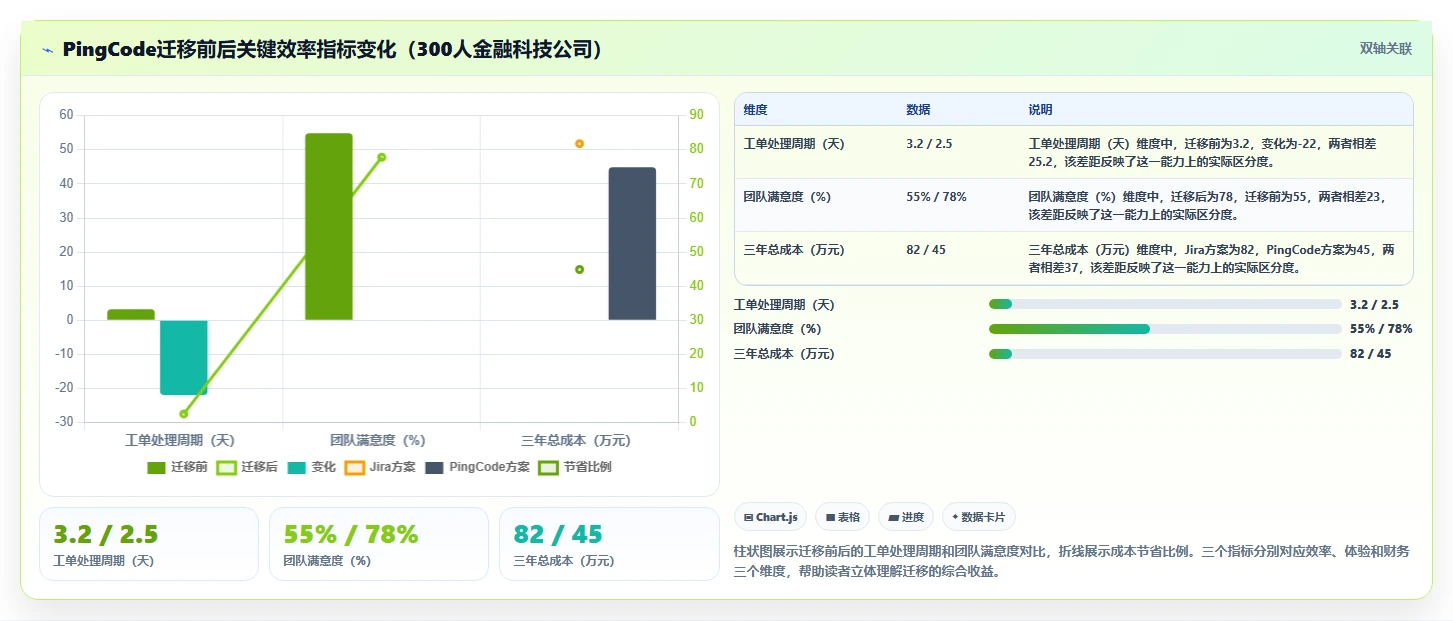The height and width of the screenshot is (621, 1453).
Task: Click progress value 55% / 78% on the right
Action: click(1381, 329)
